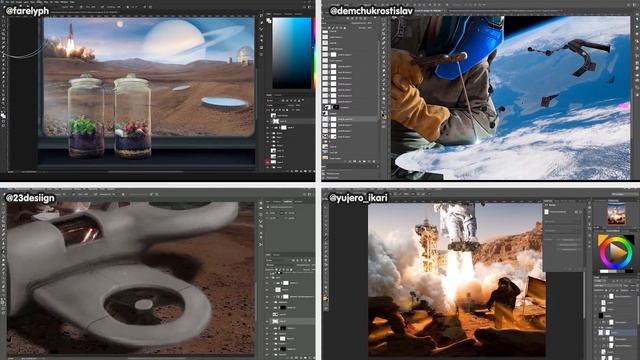Image resolution: width=640 pixels, height=360 pixels.
Task: Click the black mask thumbnail in demchukrostislav's layers
Action: click(336, 107)
